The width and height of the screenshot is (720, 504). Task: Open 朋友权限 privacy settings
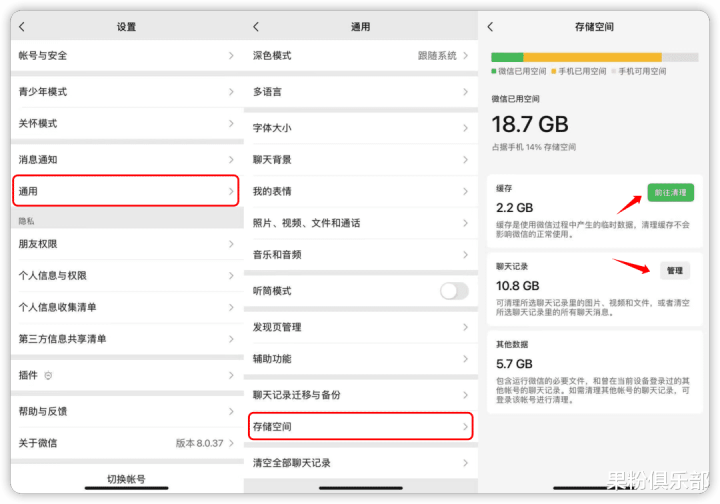point(127,244)
